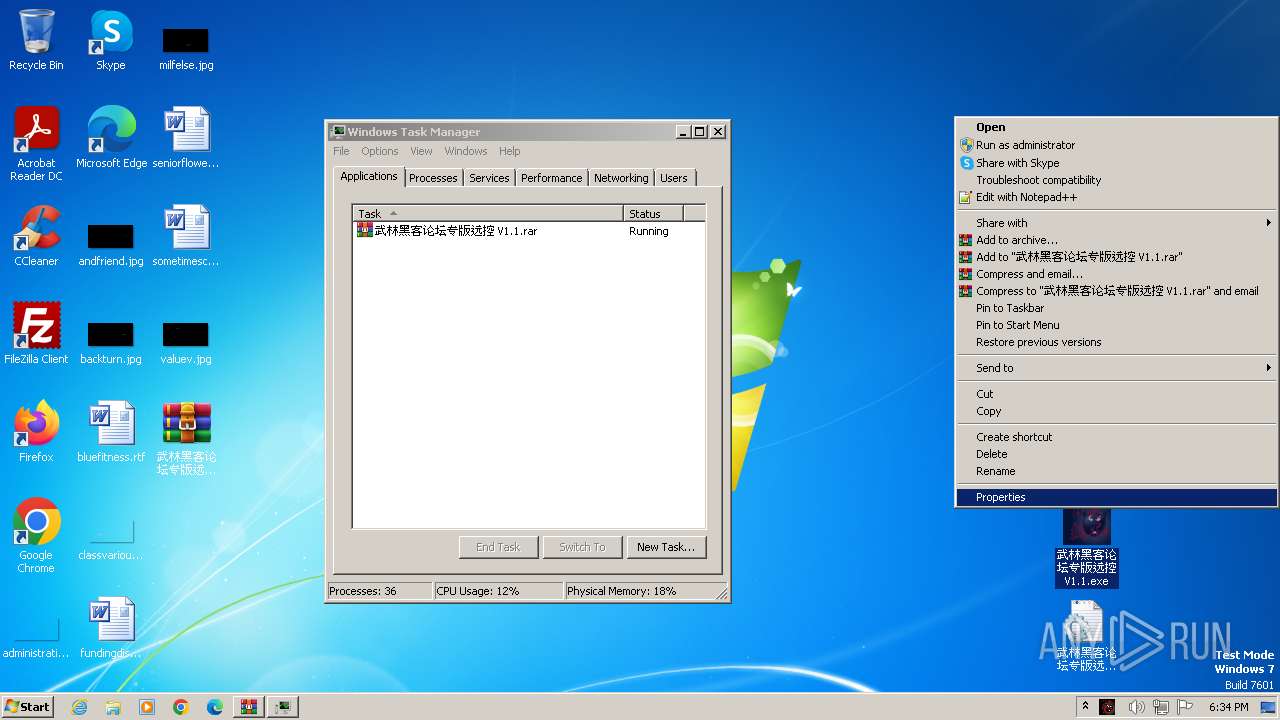The width and height of the screenshot is (1280, 720).
Task: Switch to Task Manager taskbar button
Action: pos(283,707)
